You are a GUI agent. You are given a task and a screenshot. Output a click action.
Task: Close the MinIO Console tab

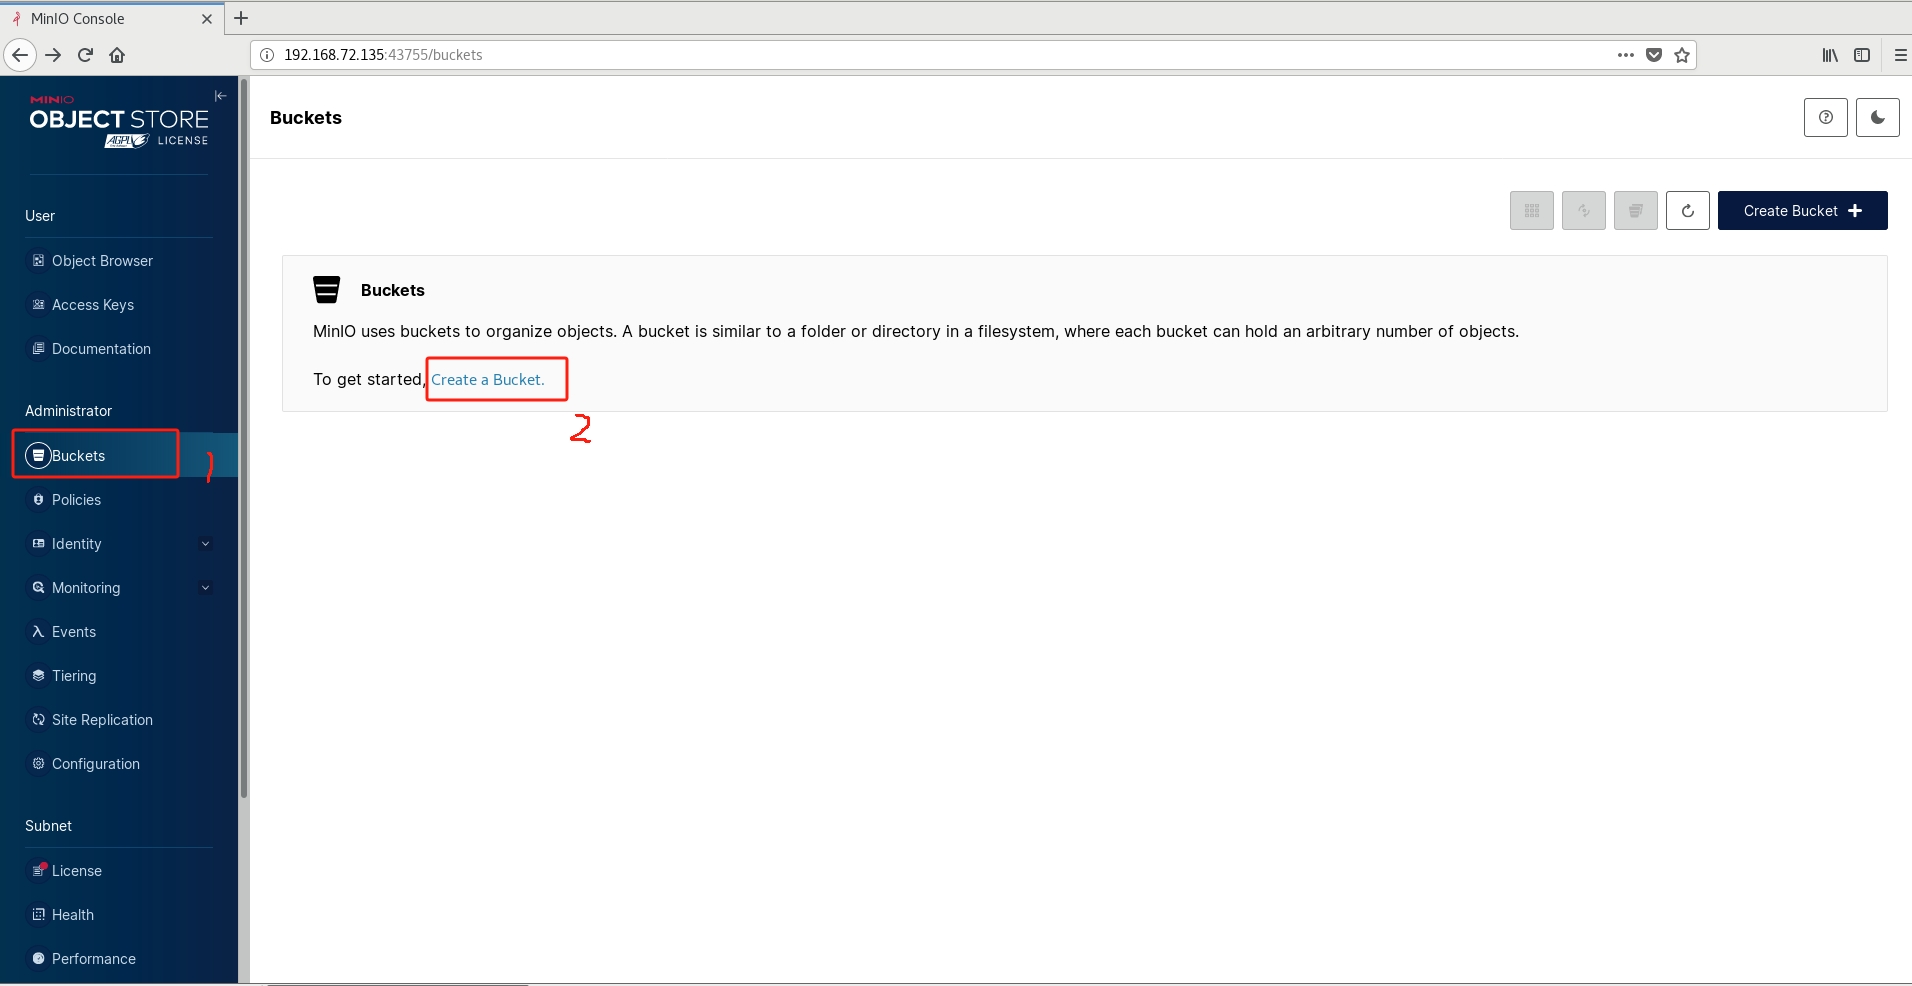pyautogui.click(x=207, y=19)
